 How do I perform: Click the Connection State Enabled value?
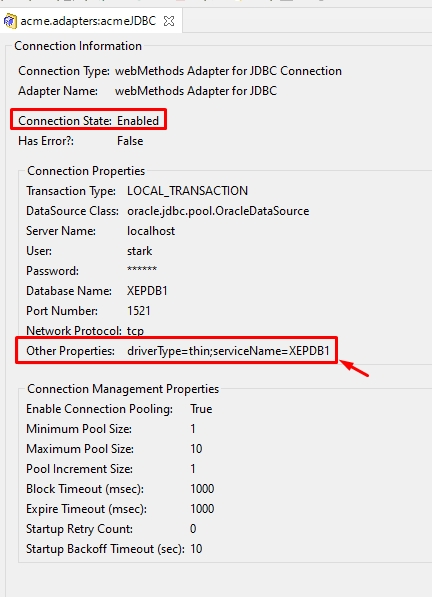tap(138, 121)
